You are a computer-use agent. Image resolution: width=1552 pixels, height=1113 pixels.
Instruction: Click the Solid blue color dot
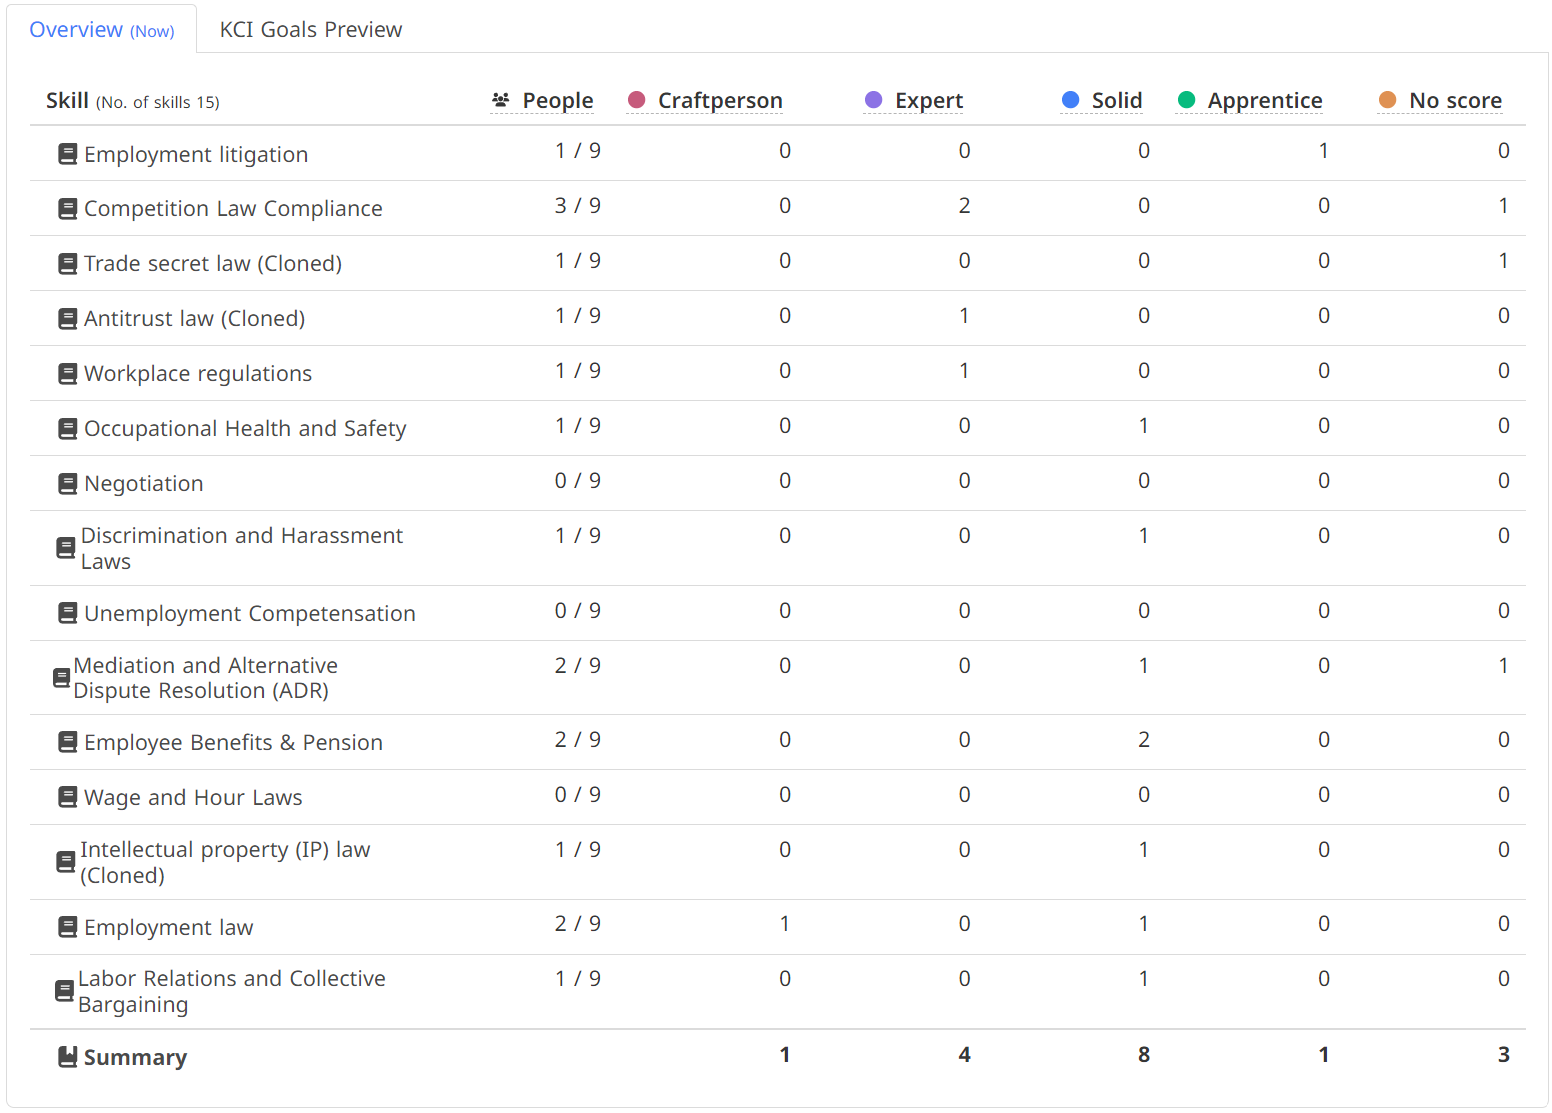click(1070, 99)
